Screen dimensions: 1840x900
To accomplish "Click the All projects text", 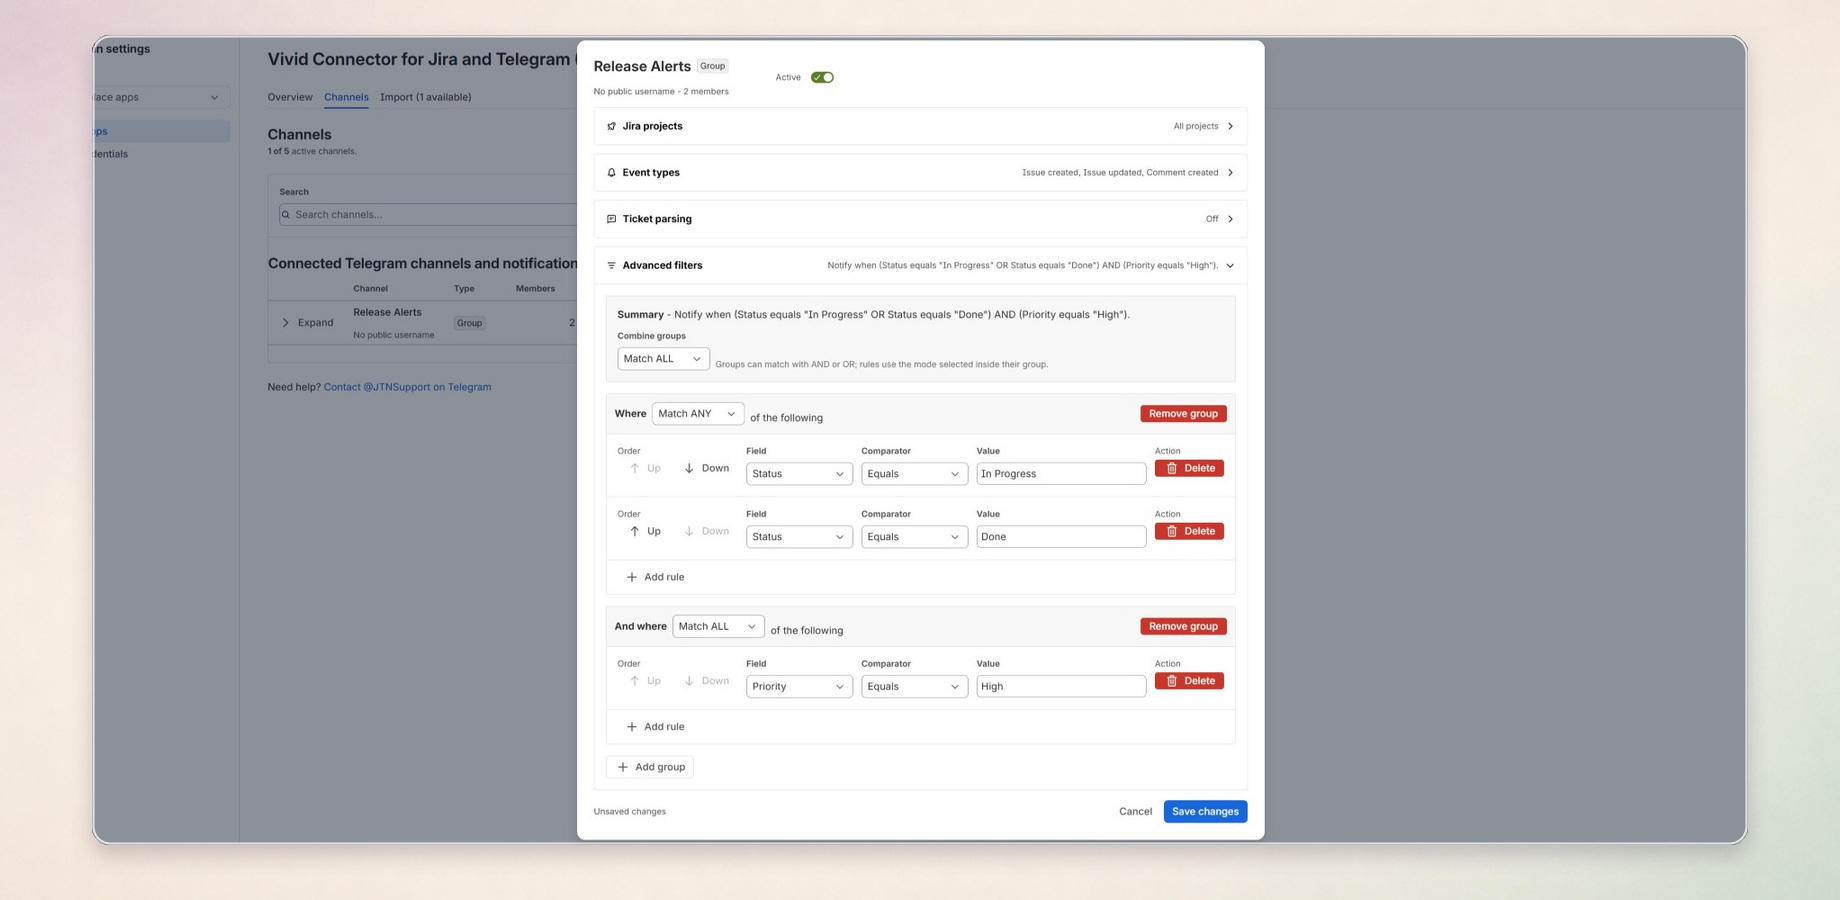I will (1195, 127).
